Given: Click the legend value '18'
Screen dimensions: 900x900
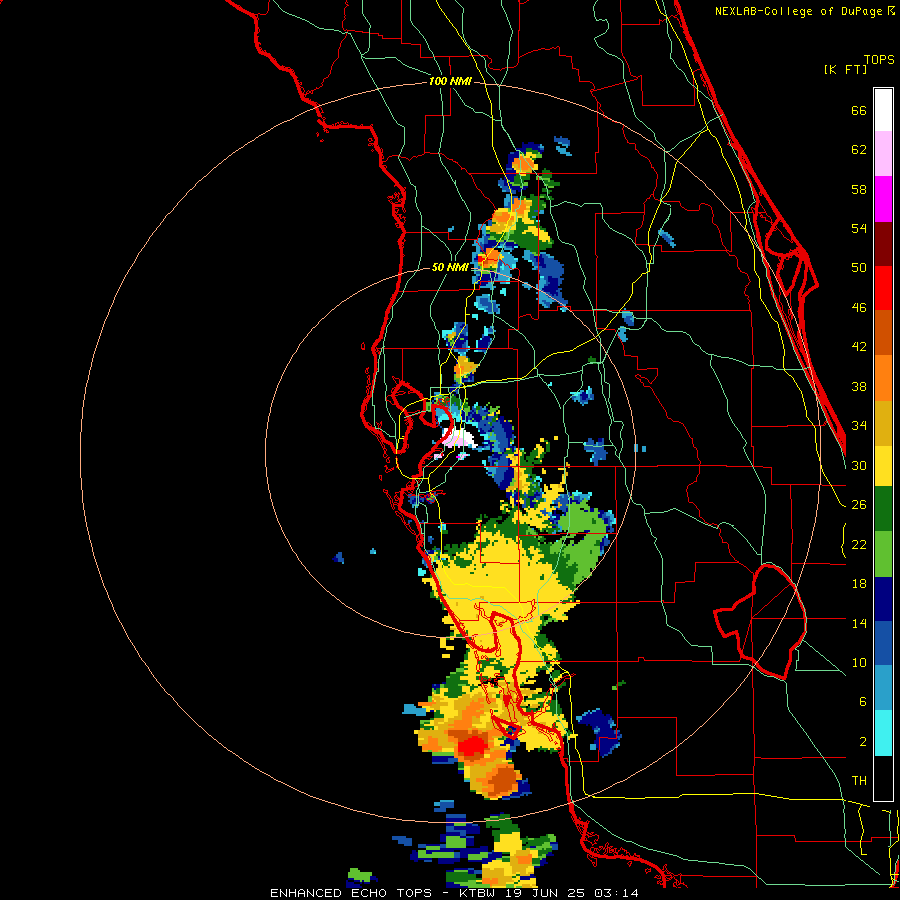Looking at the screenshot, I should (x=859, y=584).
